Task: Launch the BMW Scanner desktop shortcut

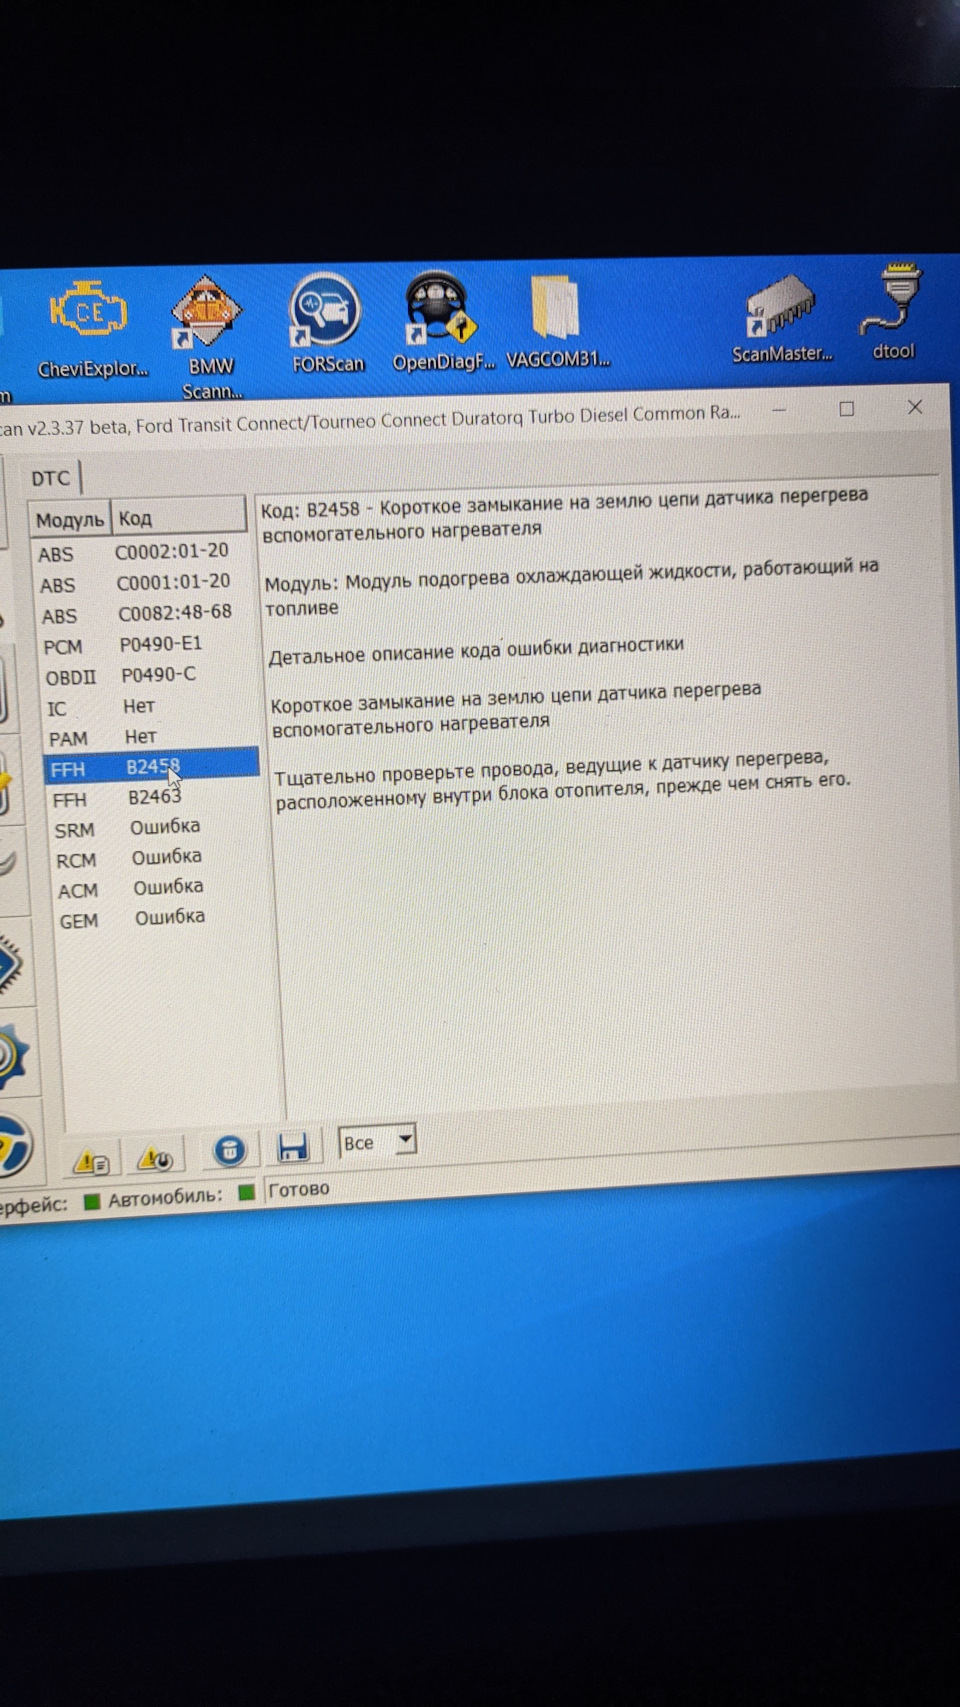Action: [208, 336]
